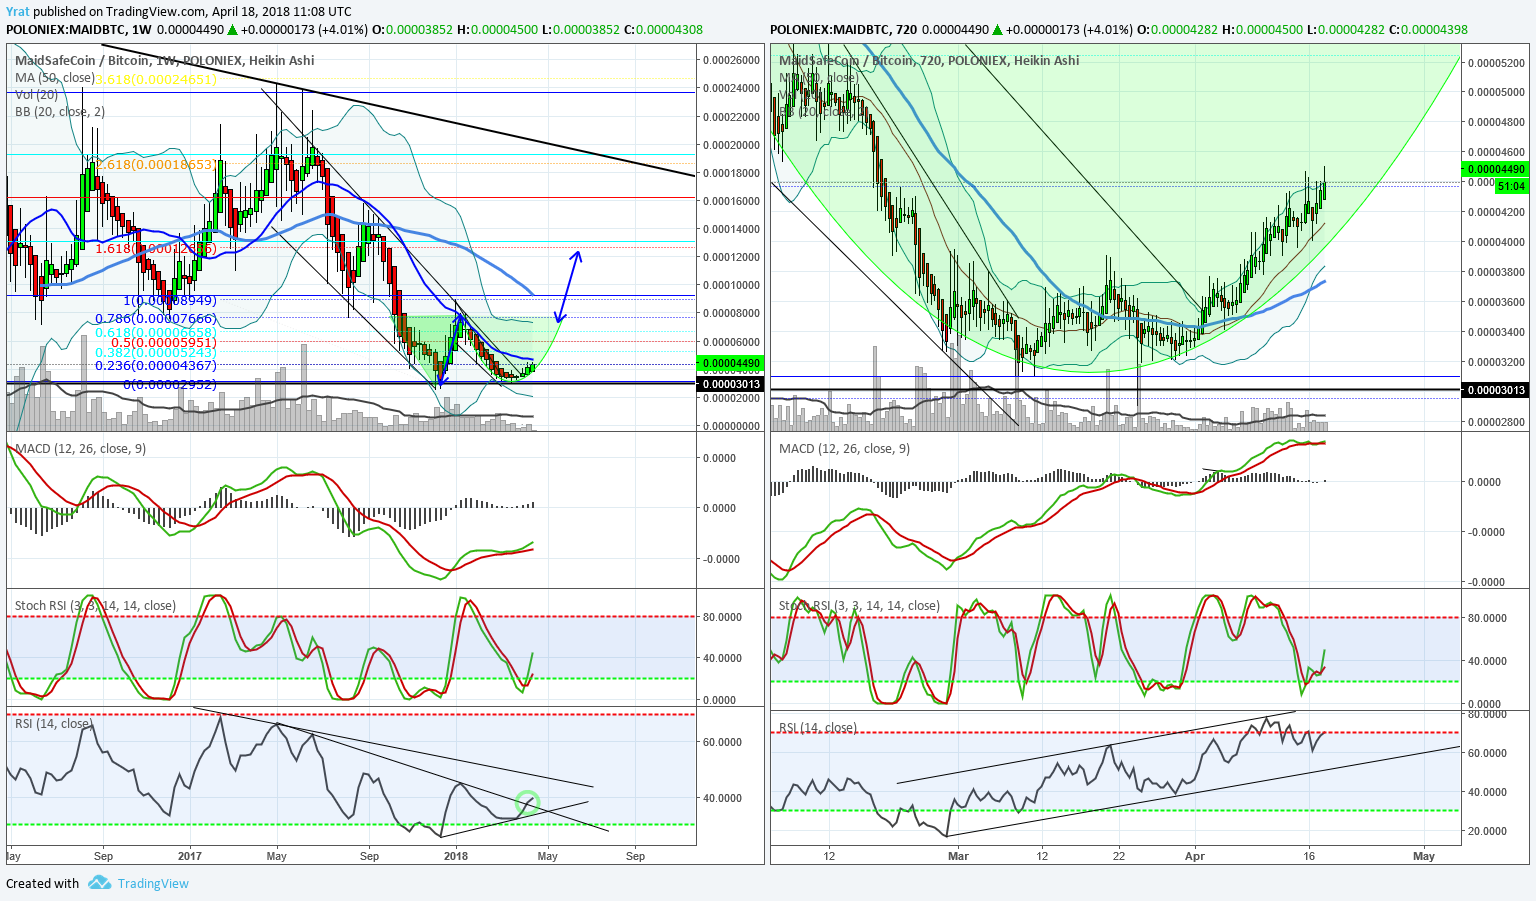Click the 2017 label on the 1W time axis

[190, 856]
